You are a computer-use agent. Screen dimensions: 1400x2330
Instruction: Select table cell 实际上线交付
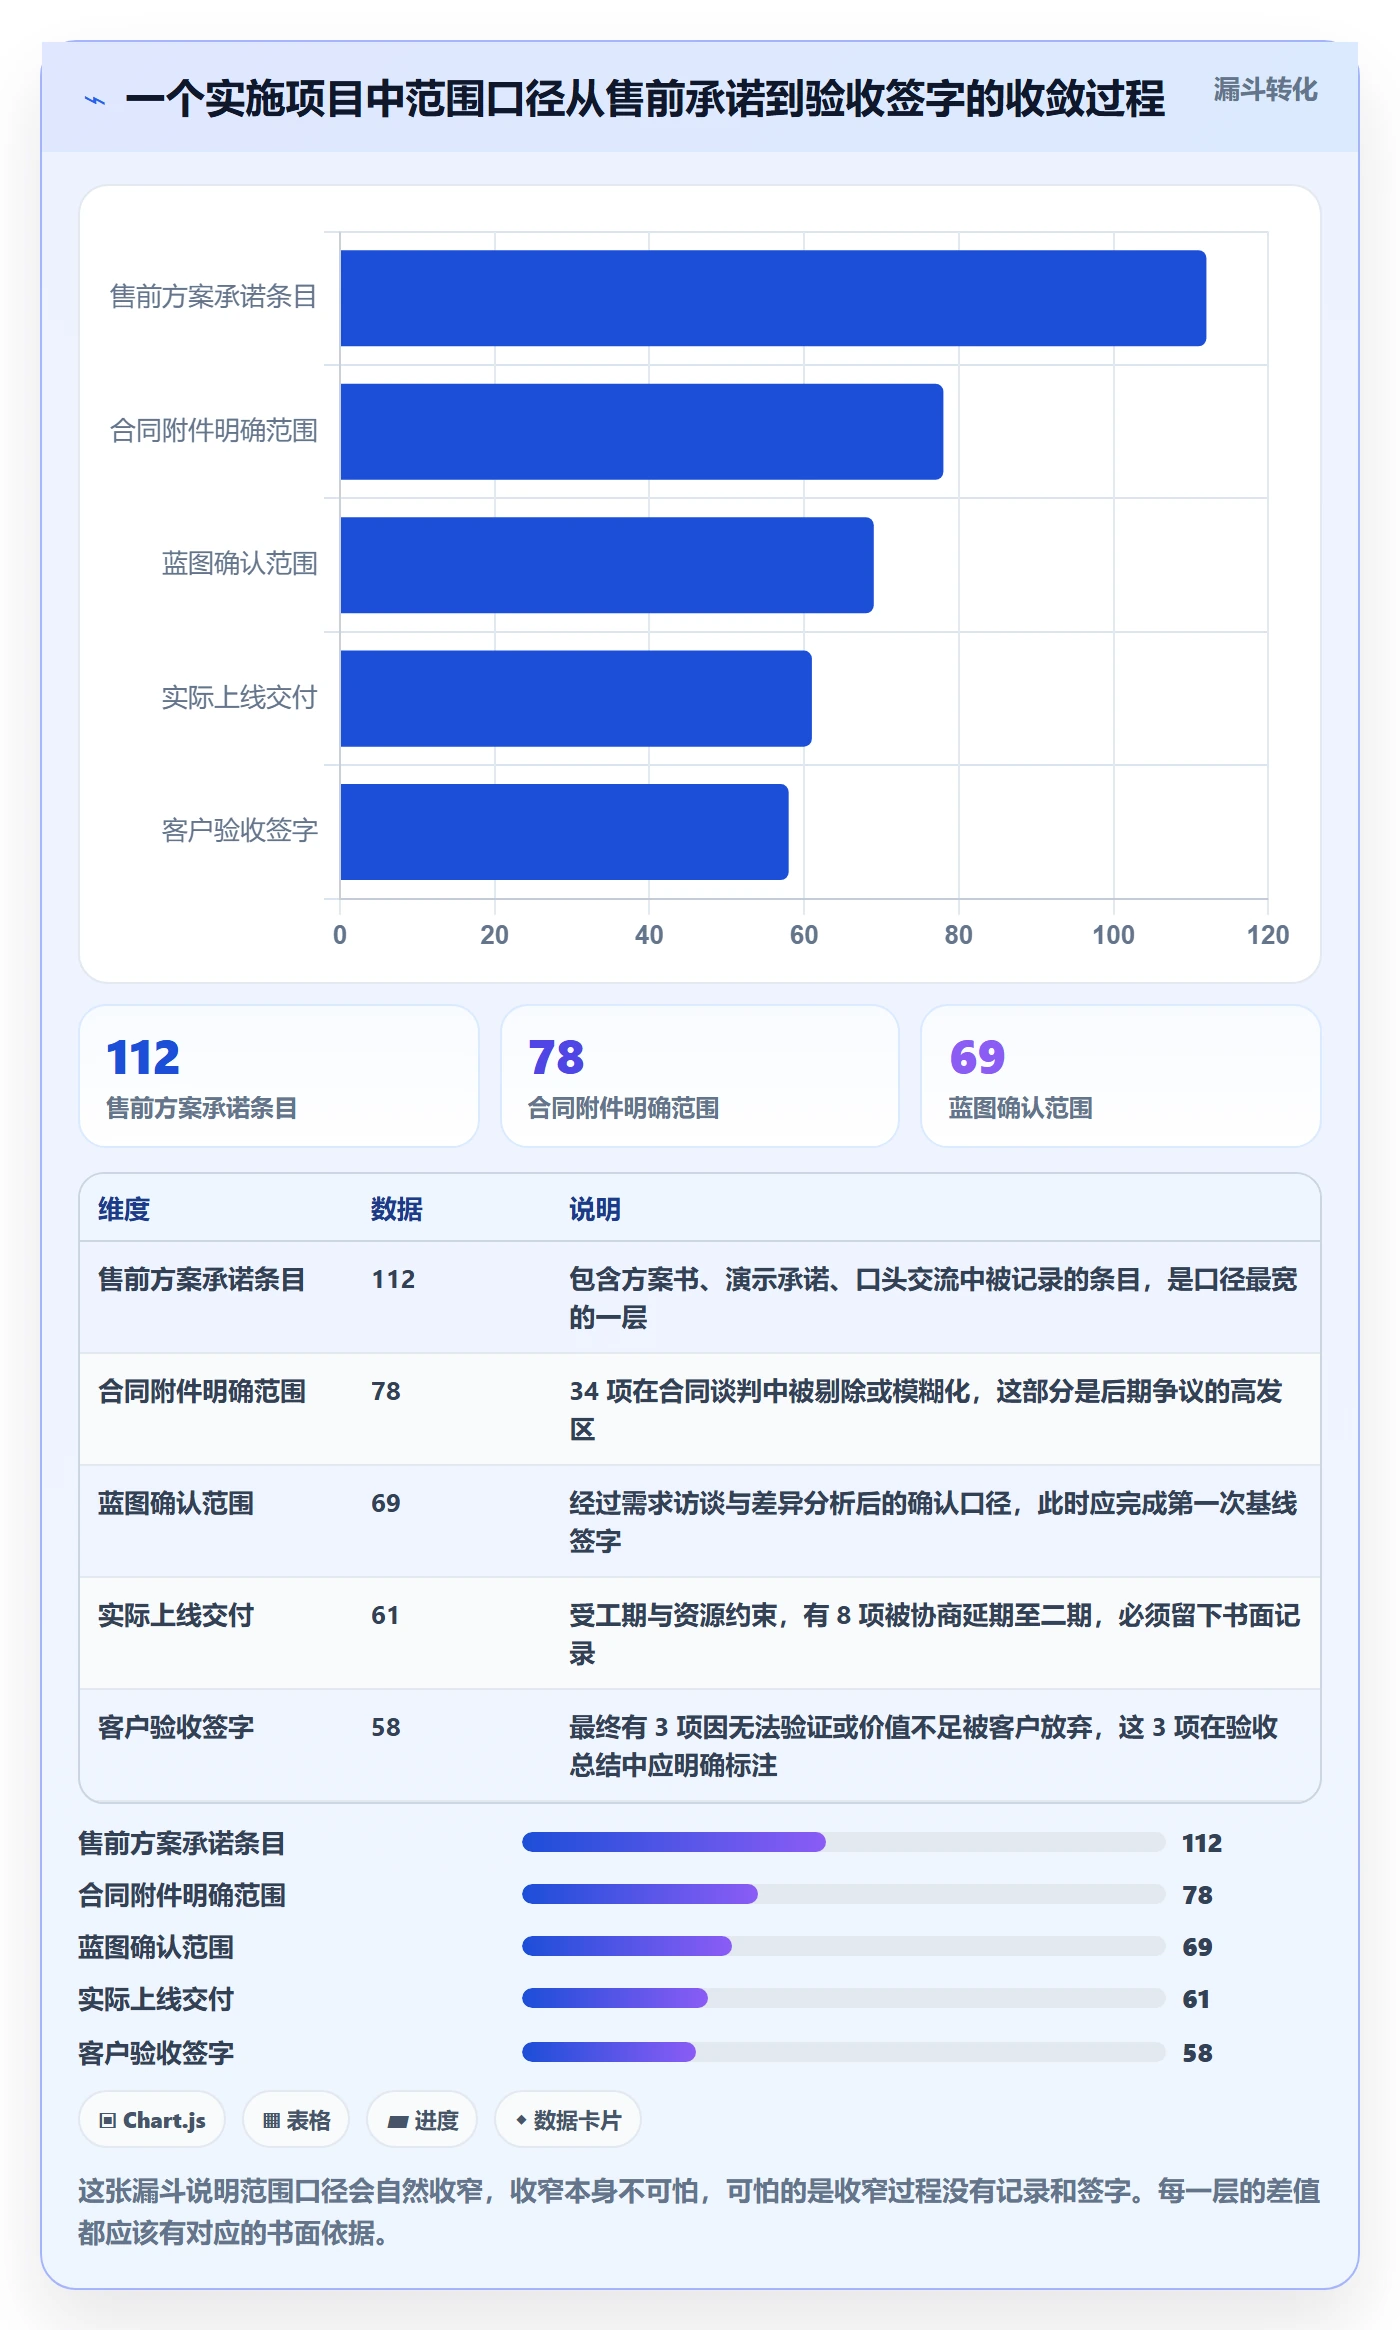click(176, 1616)
